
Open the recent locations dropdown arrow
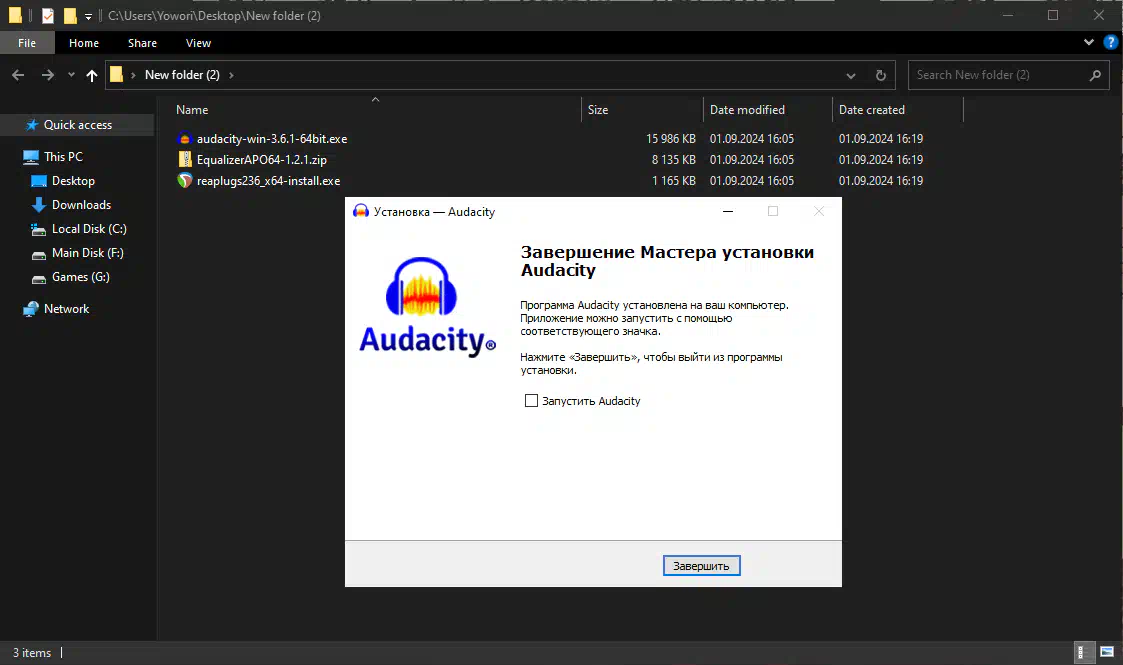(x=71, y=75)
